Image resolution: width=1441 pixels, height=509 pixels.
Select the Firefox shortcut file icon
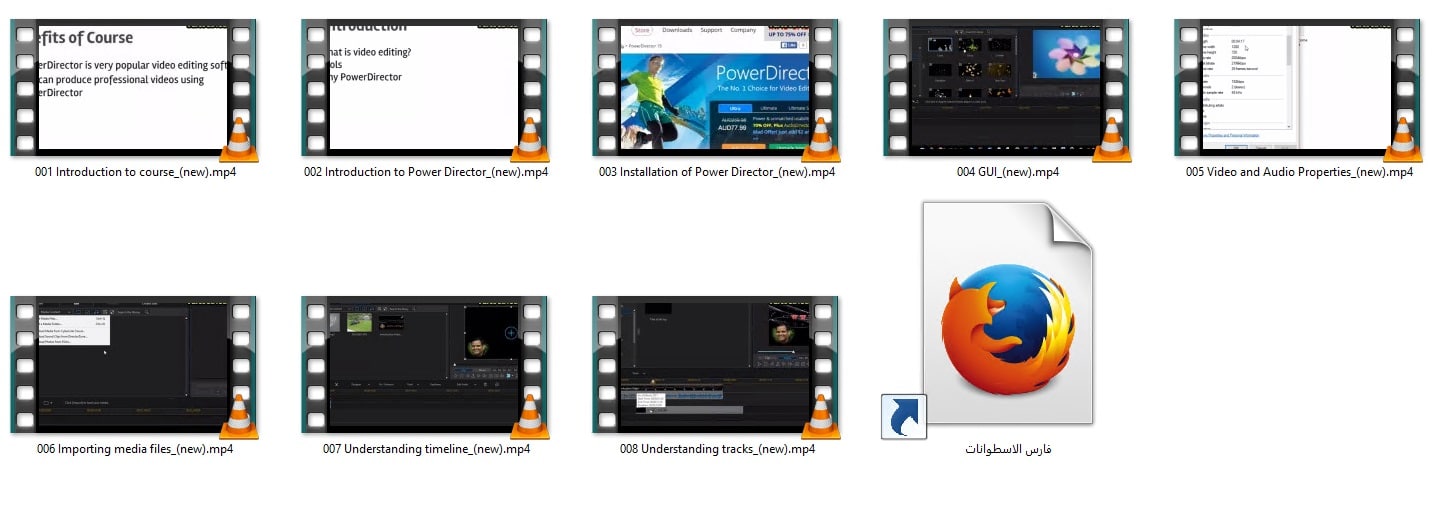1007,313
